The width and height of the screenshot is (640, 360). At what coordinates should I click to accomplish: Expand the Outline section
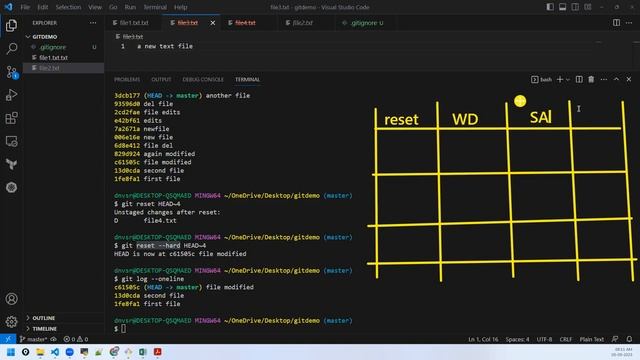tap(63, 318)
